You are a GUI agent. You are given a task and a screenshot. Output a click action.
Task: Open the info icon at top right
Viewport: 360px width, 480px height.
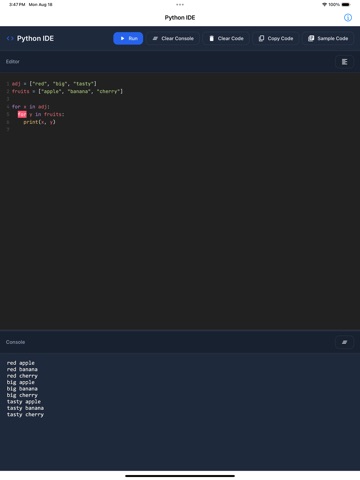coord(348,18)
